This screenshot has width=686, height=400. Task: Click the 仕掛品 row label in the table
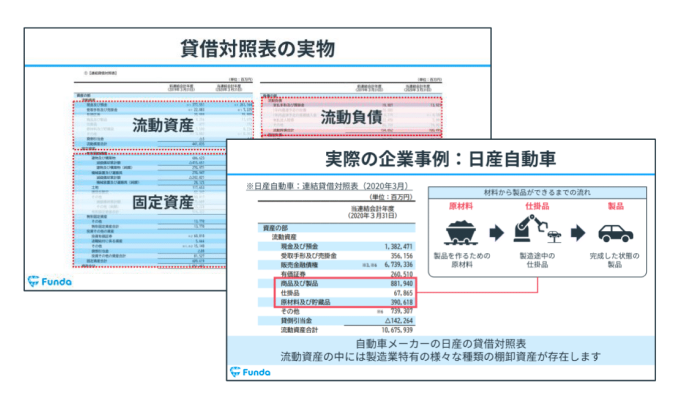pyautogui.click(x=290, y=293)
